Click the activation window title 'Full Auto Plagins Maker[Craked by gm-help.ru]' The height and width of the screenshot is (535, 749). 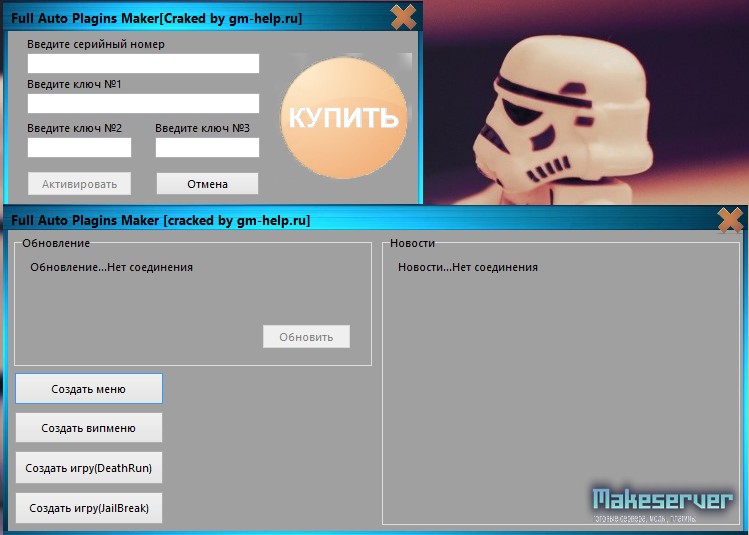pos(157,19)
